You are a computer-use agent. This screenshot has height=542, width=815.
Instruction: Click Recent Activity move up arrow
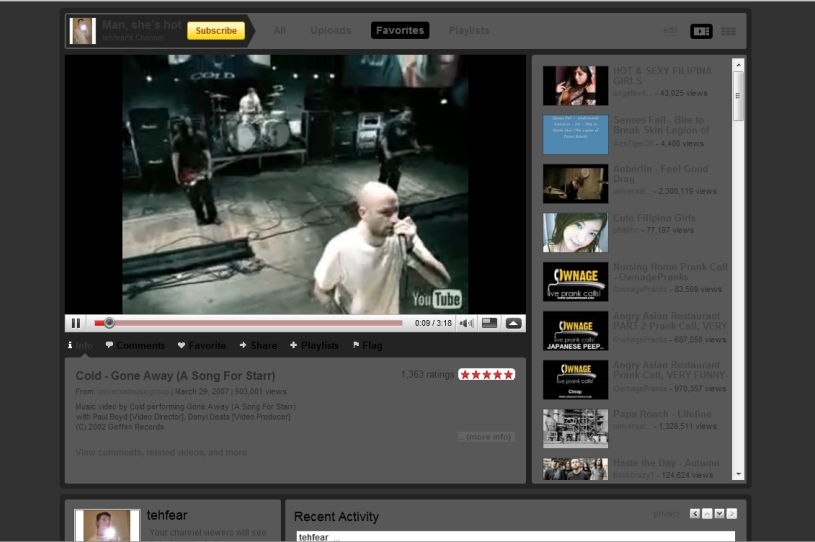(707, 514)
